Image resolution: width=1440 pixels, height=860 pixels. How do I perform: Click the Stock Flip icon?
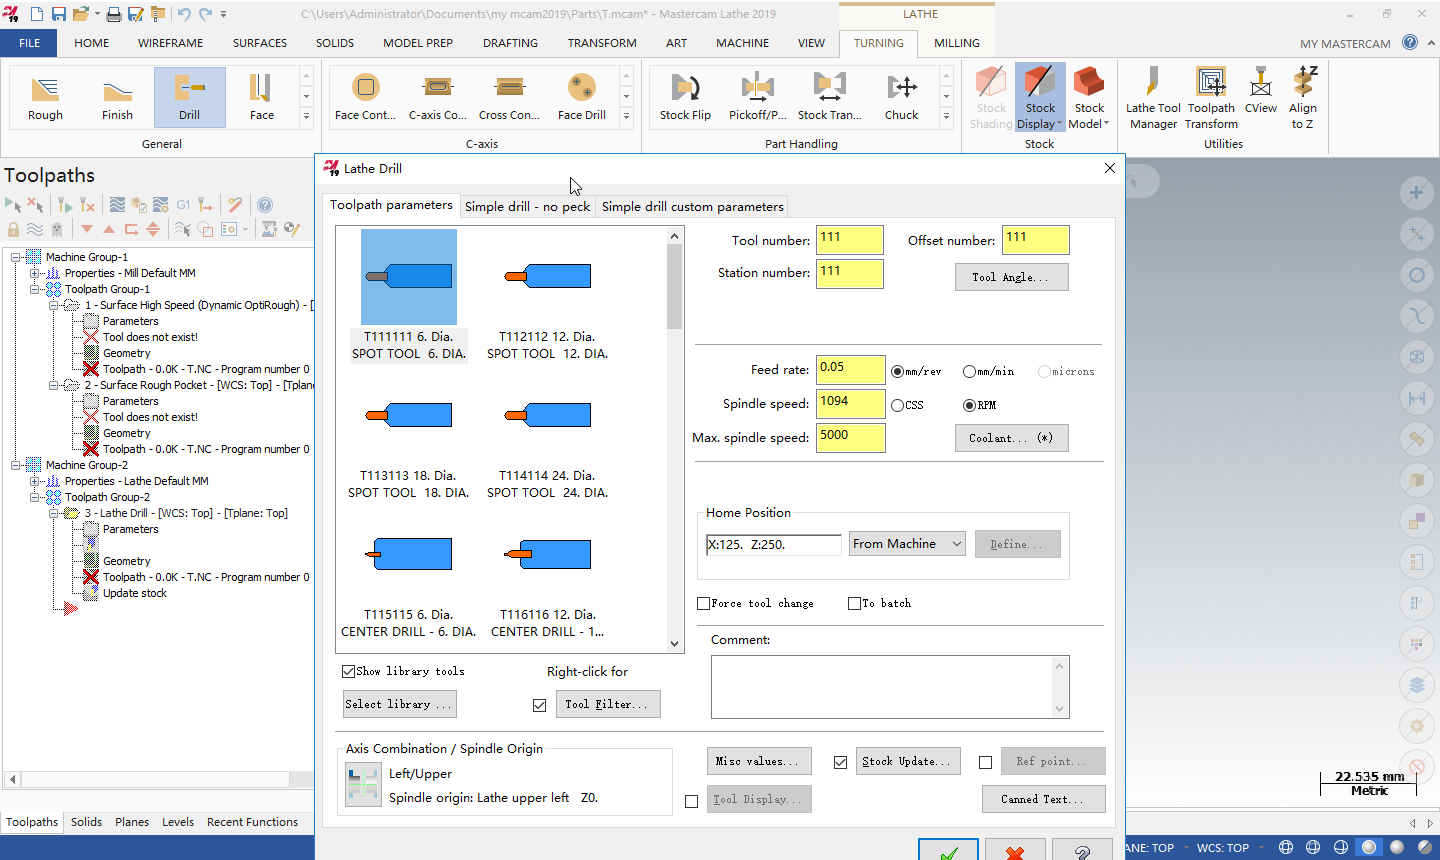(x=686, y=97)
